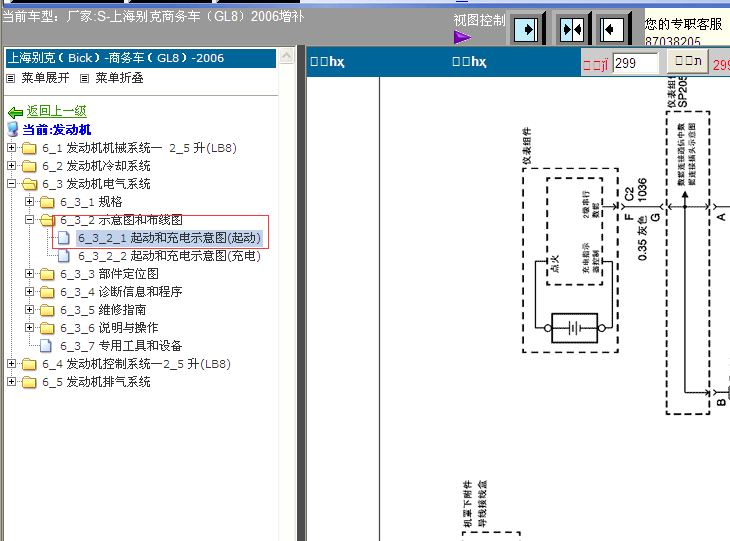Click the page icon of 6_3_2_1
The image size is (730, 541).
click(x=64, y=238)
